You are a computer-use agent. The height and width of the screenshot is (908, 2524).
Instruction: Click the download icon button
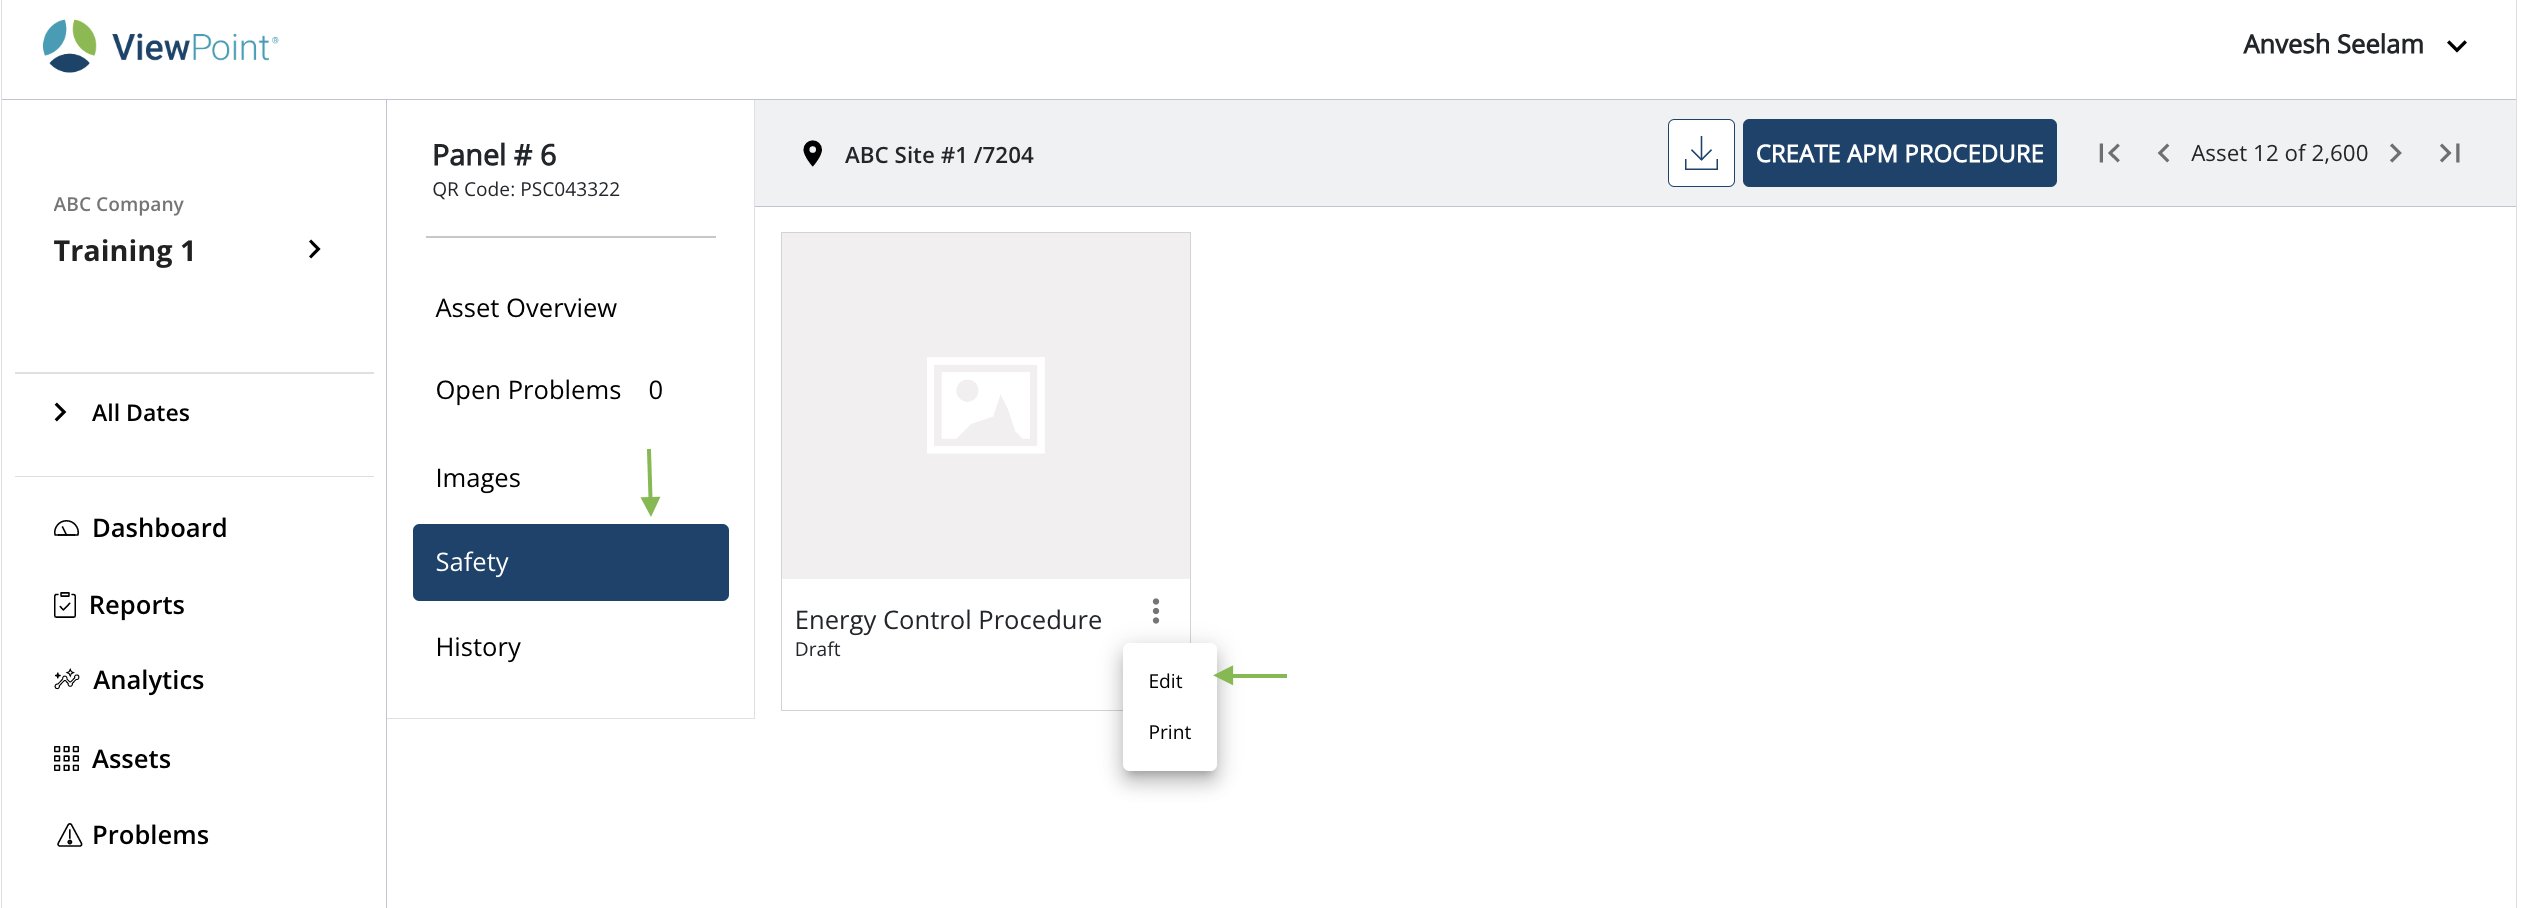1700,153
